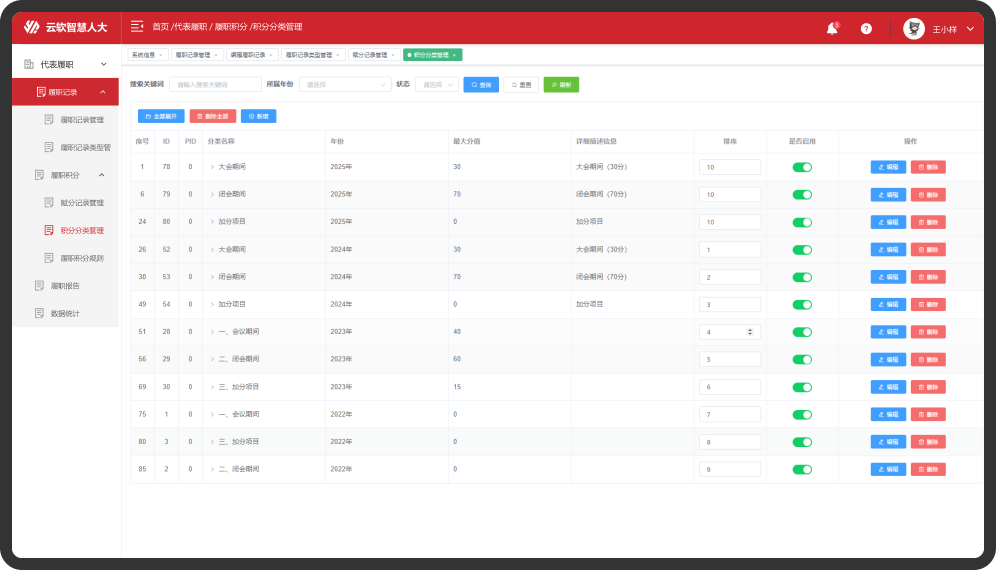Click the 王小祥 user avatar
The height and width of the screenshot is (570, 996).
pos(913,29)
